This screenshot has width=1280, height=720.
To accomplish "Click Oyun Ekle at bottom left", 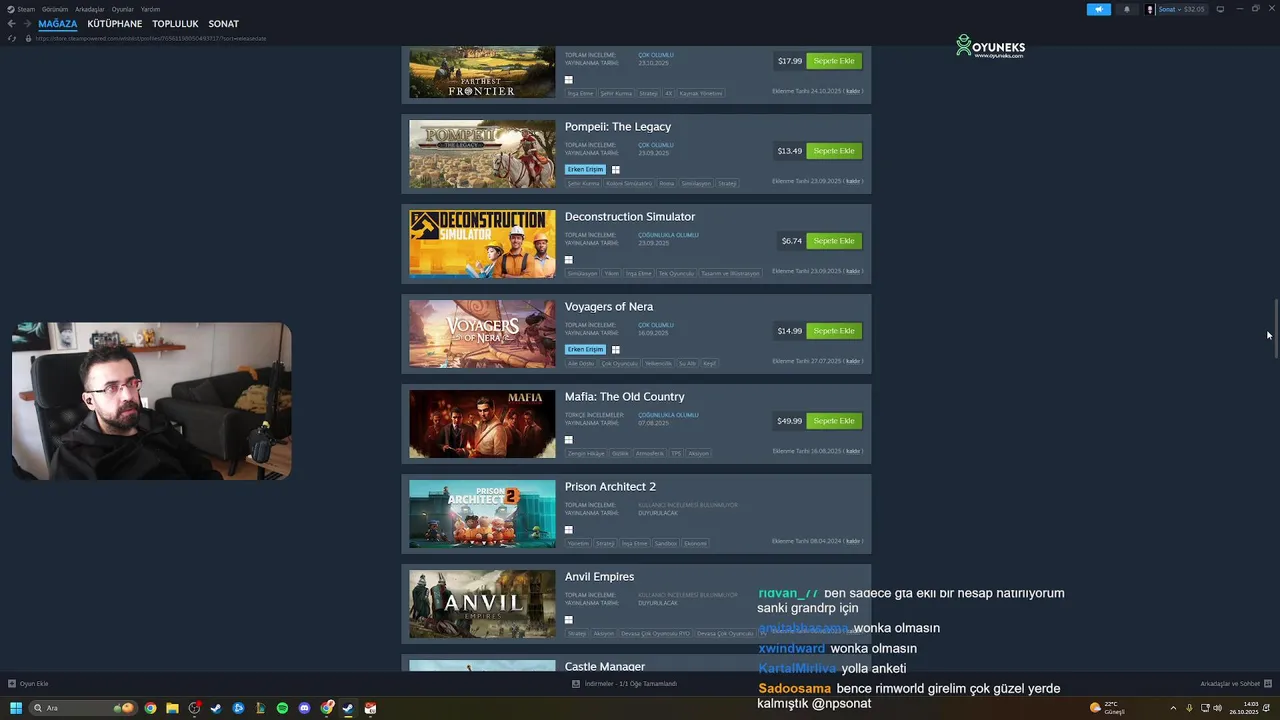I will tap(29, 684).
